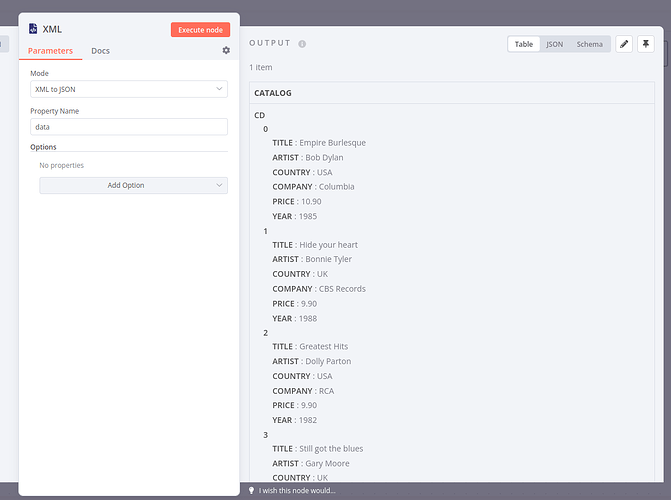Click the '1 item' count text
671x500 pixels.
pos(261,67)
